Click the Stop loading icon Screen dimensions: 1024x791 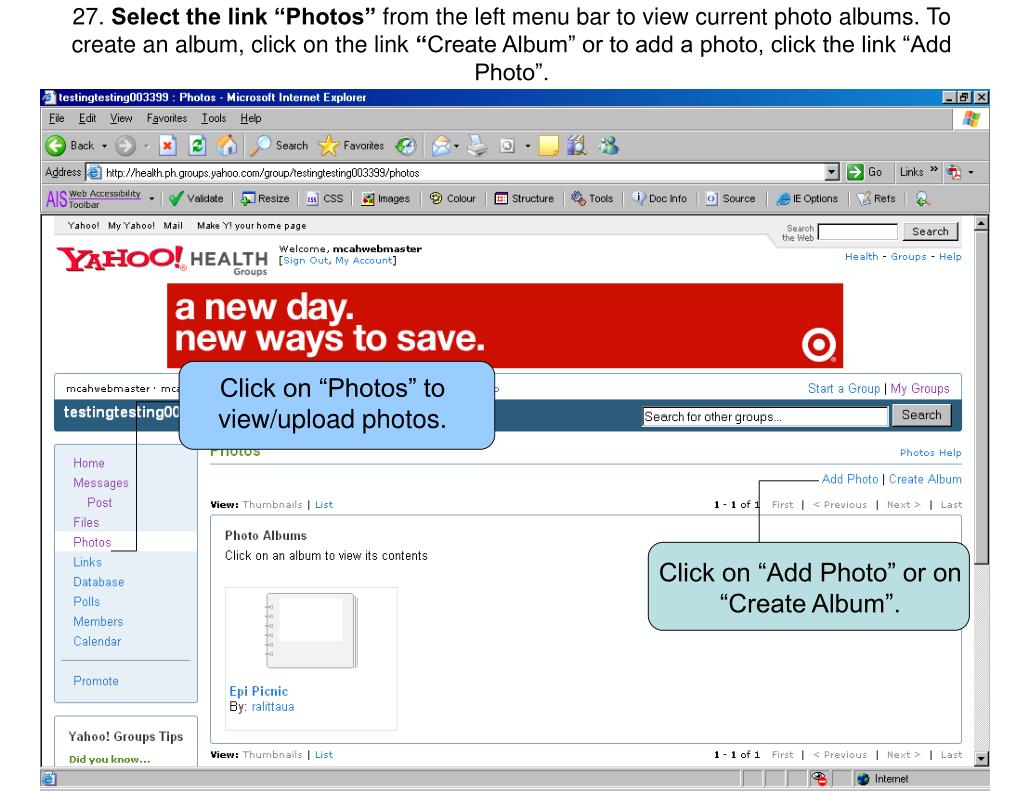pos(168,146)
